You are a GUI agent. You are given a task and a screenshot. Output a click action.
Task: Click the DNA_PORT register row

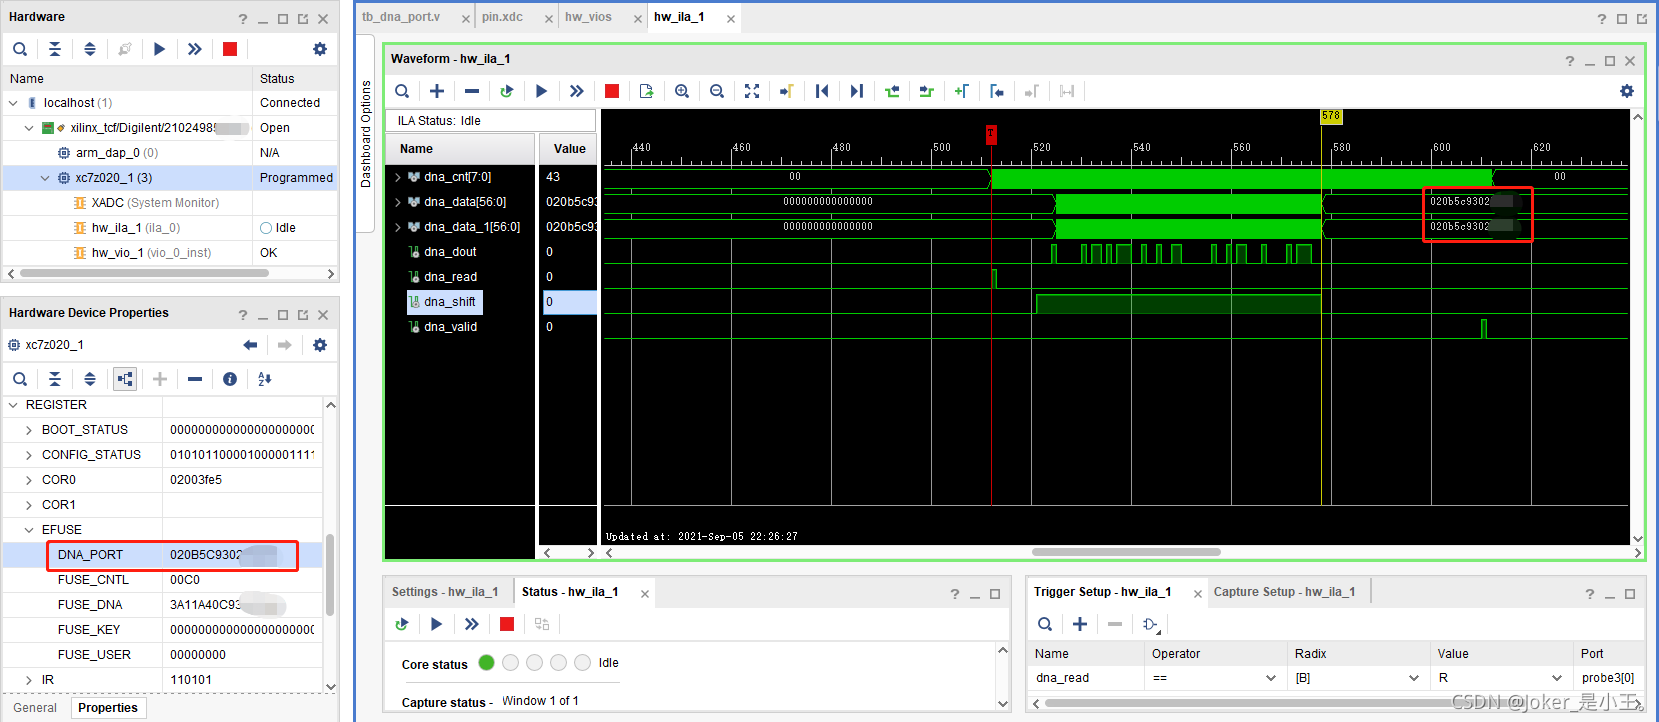162,555
